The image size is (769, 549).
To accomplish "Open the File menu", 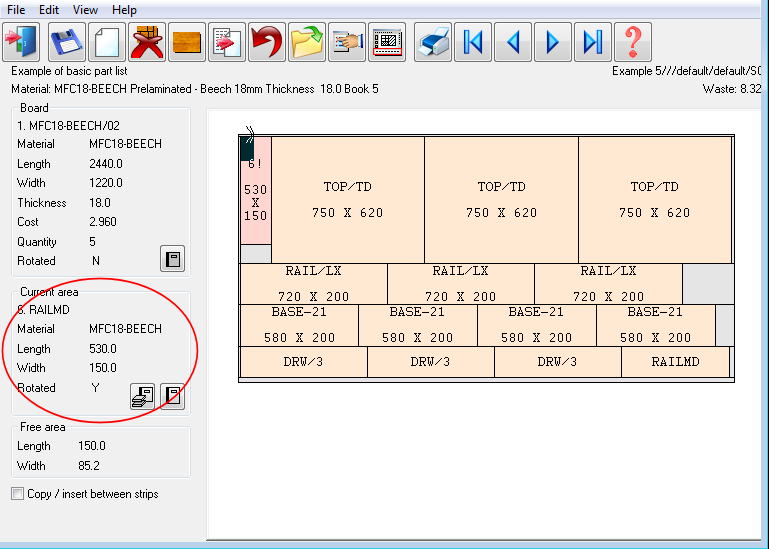I will (x=16, y=10).
